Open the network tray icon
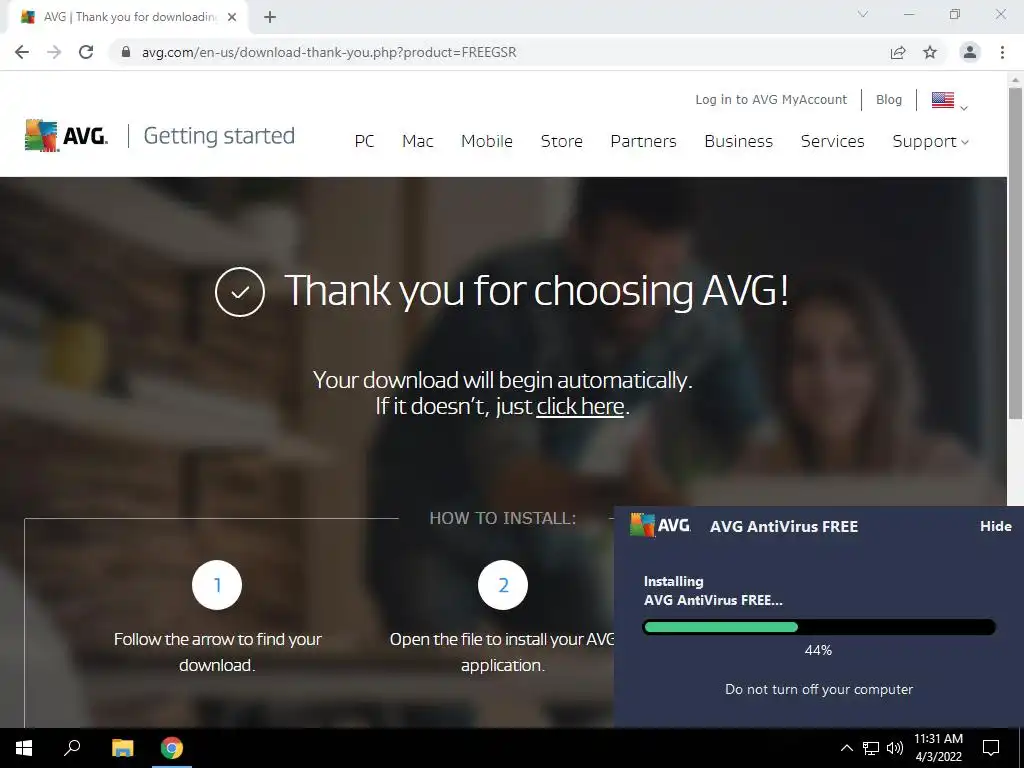Viewport: 1024px width, 768px height. tap(871, 748)
